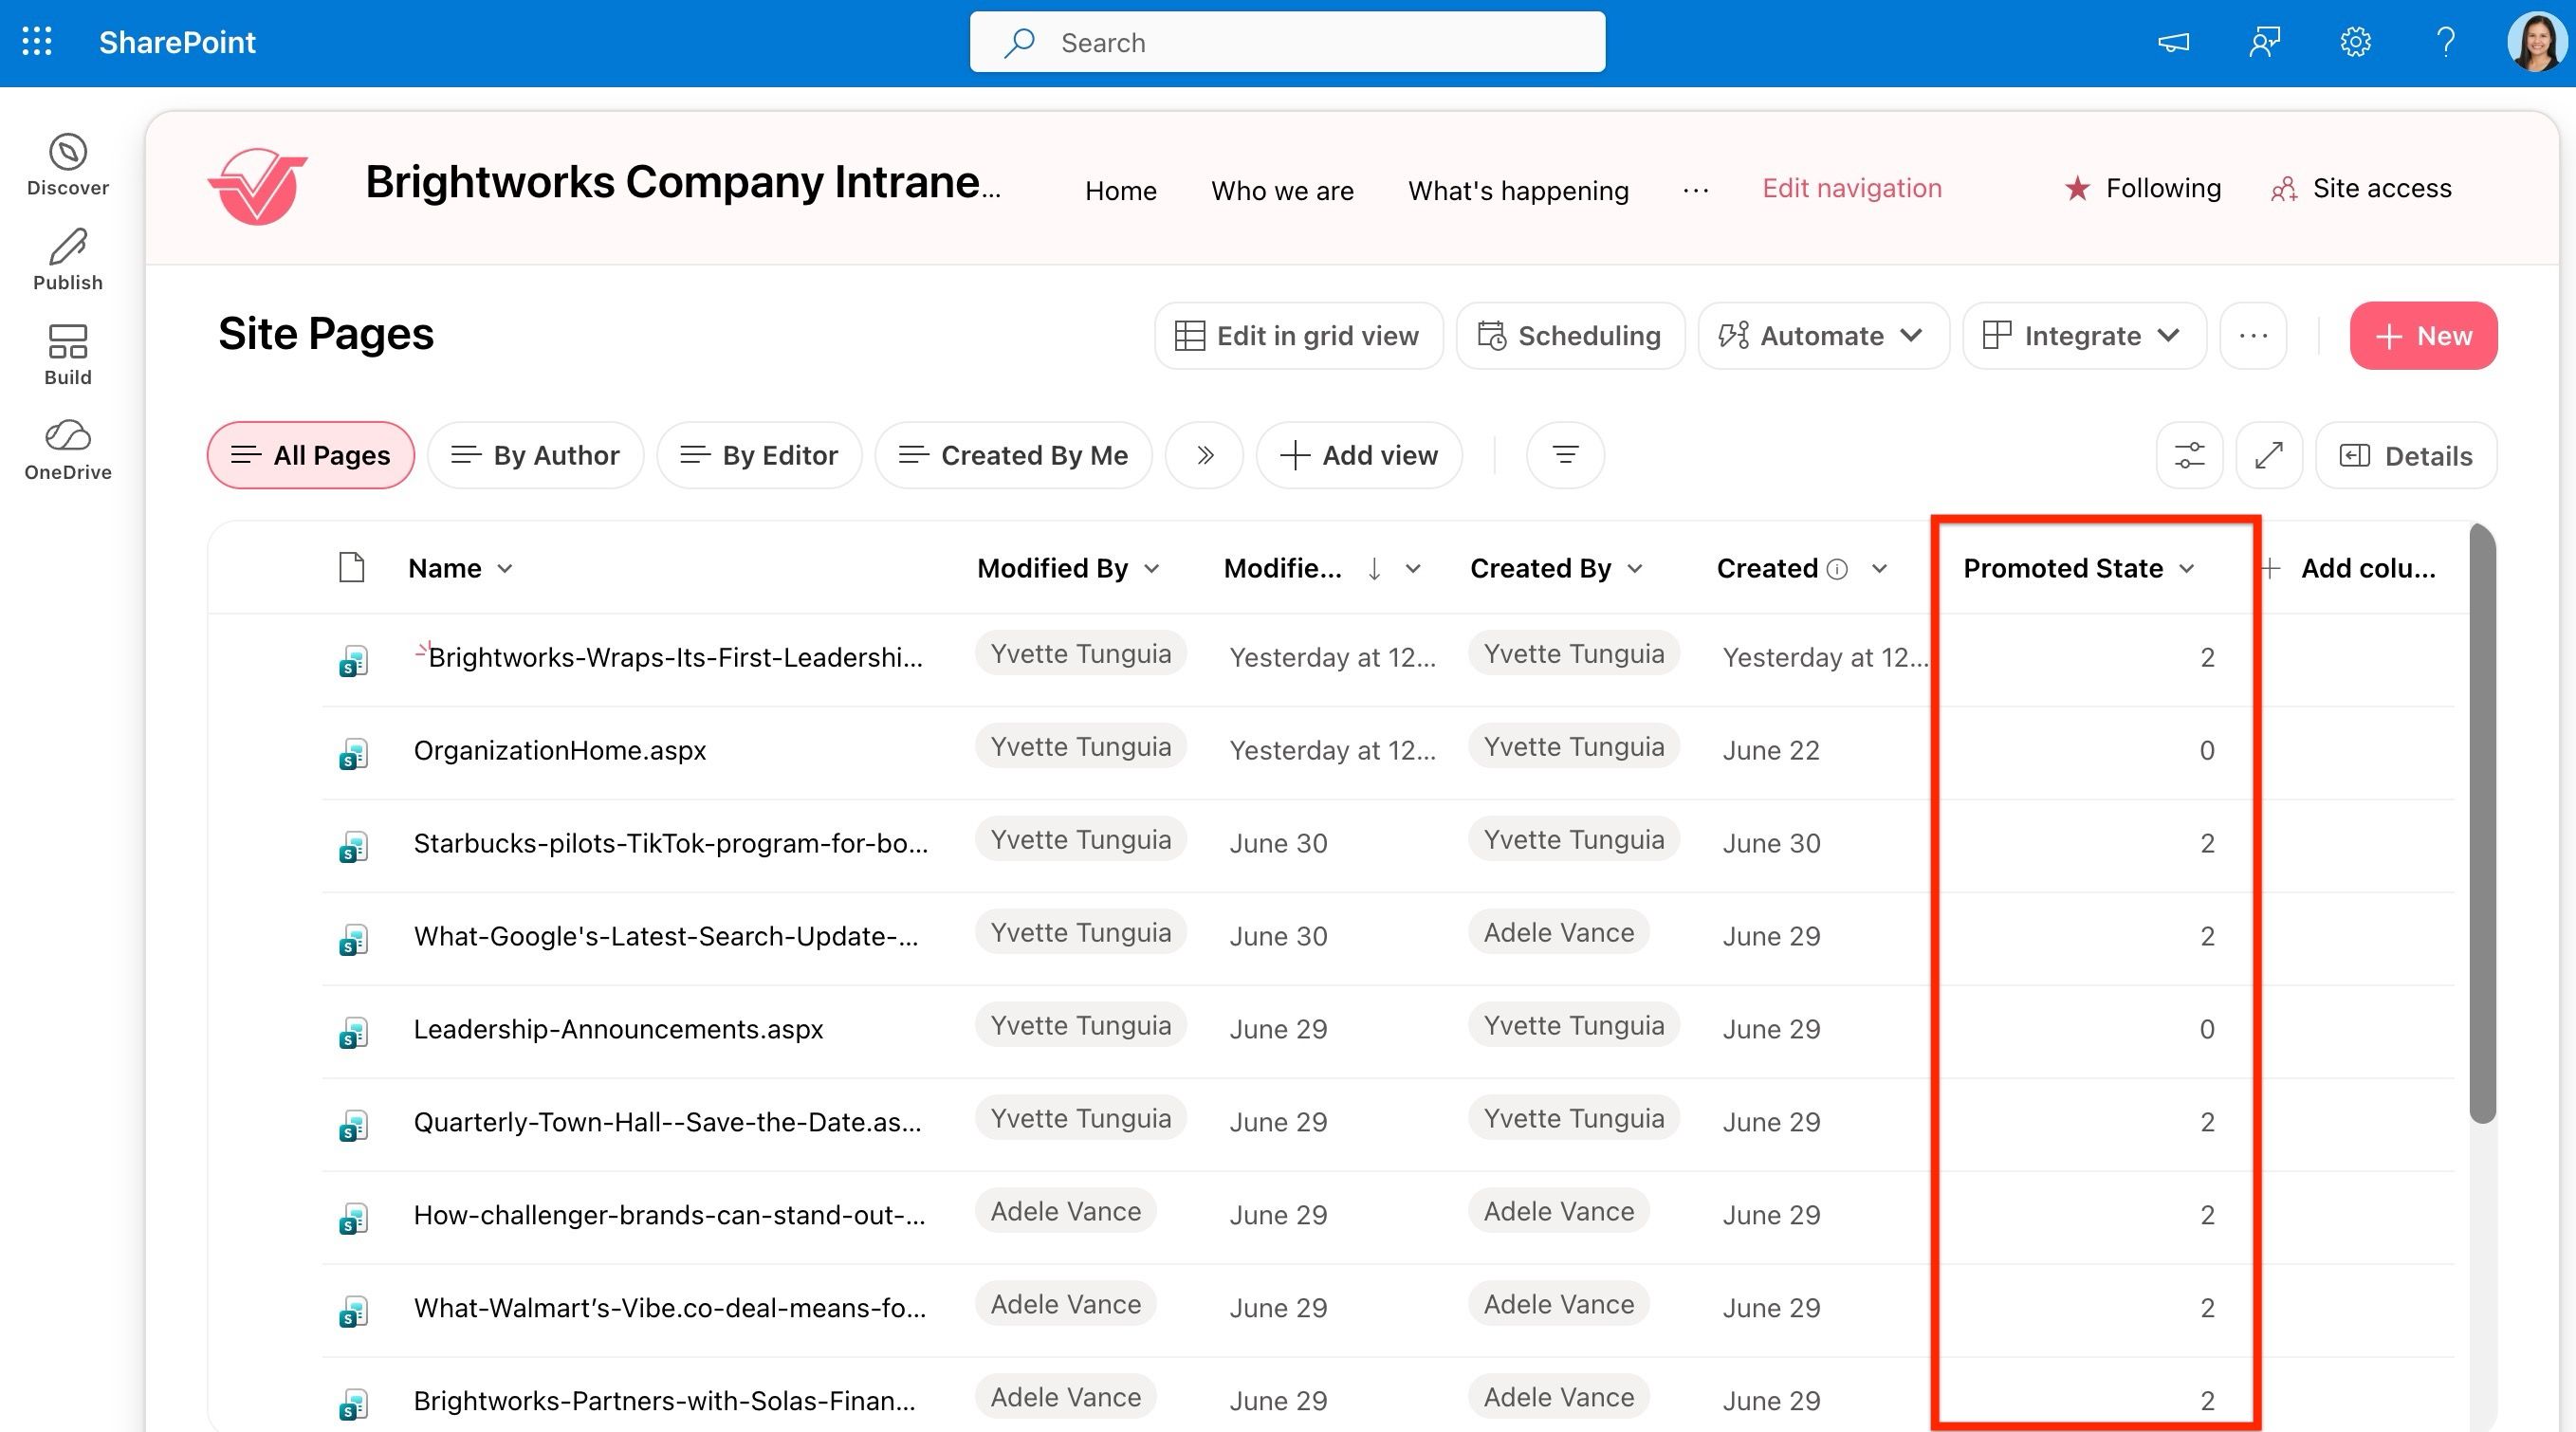Open Leadership-Announcements.aspx page
This screenshot has height=1432, width=2576.
click(x=618, y=1029)
